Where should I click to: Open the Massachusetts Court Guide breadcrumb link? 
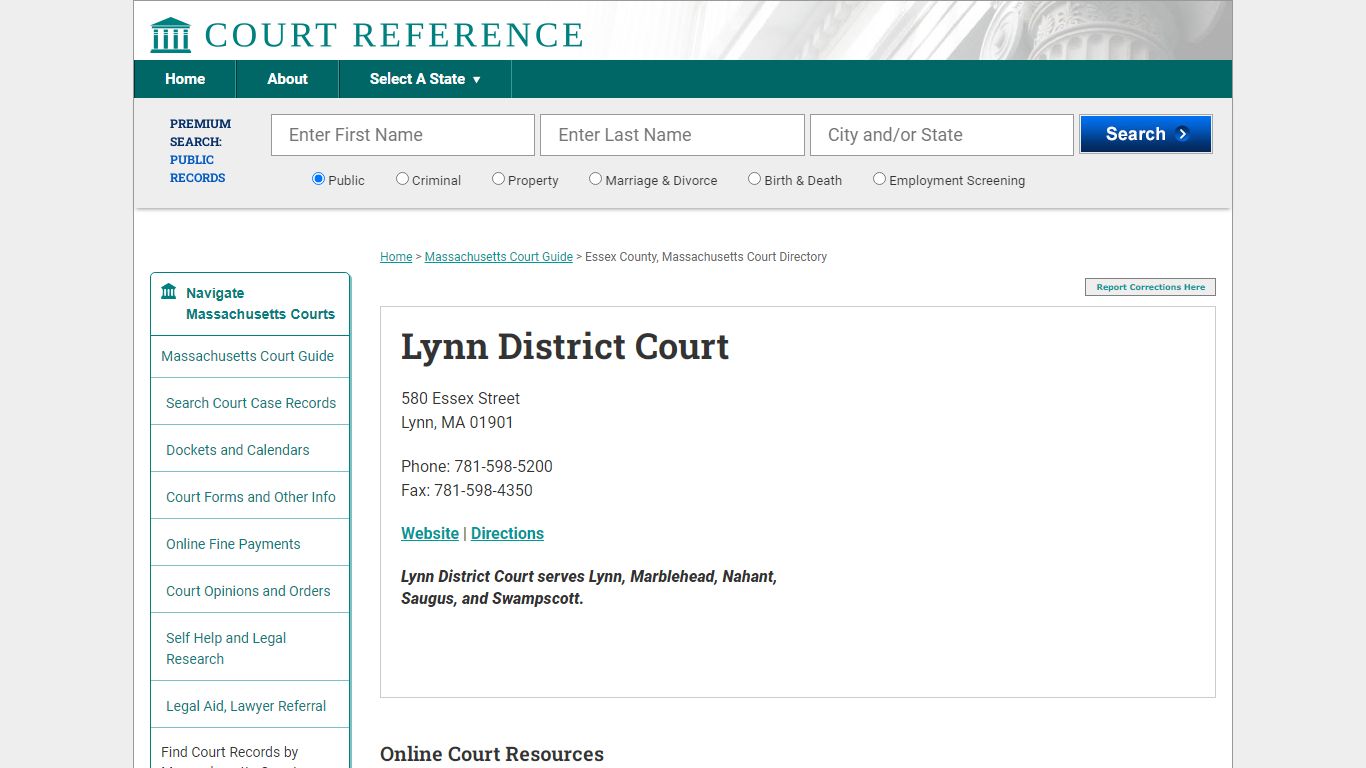point(498,257)
